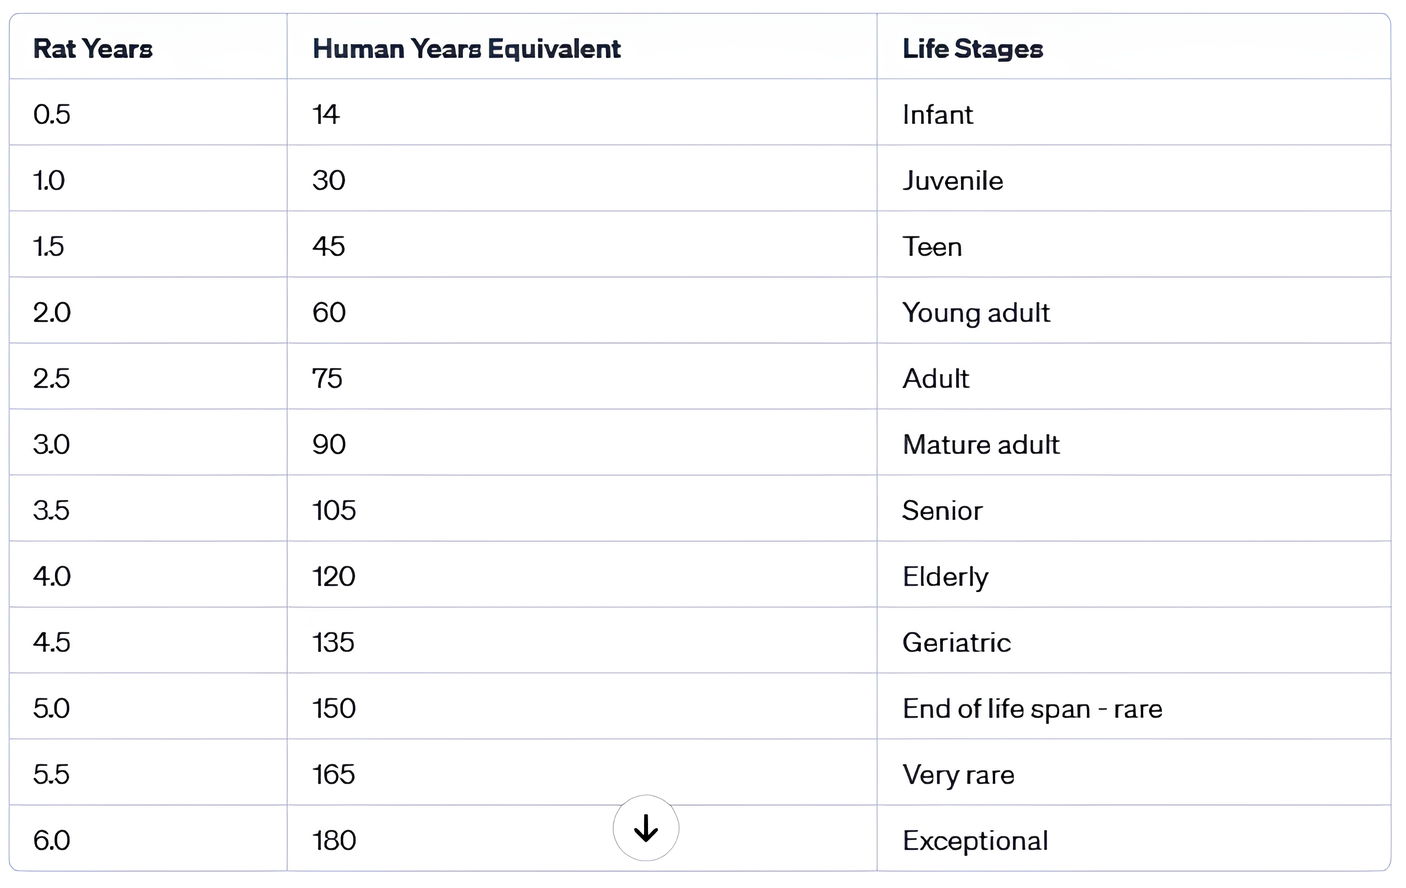Image resolution: width=1406 pixels, height=888 pixels.
Task: Click the Juvenile life stage cell
Action: 953,180
